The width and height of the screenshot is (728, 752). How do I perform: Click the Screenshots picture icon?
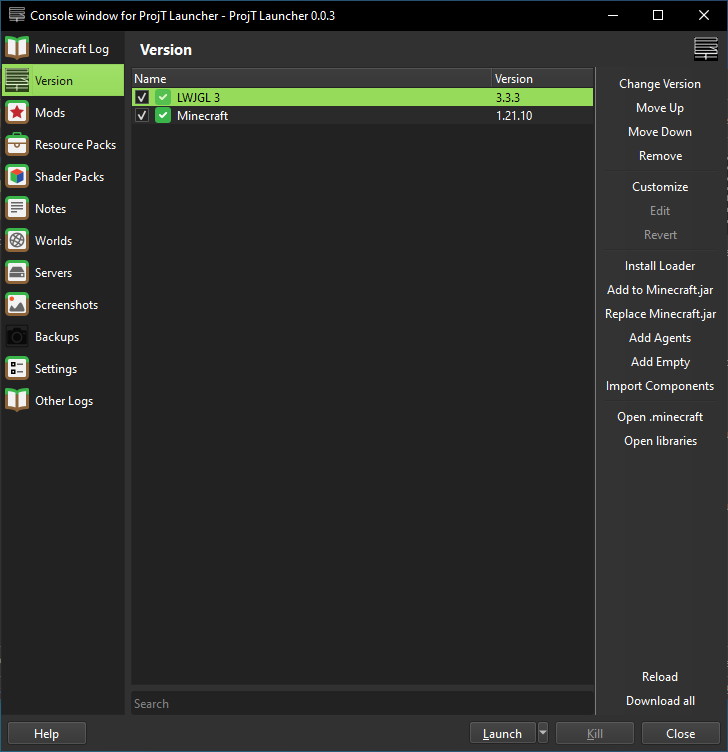[x=17, y=305]
